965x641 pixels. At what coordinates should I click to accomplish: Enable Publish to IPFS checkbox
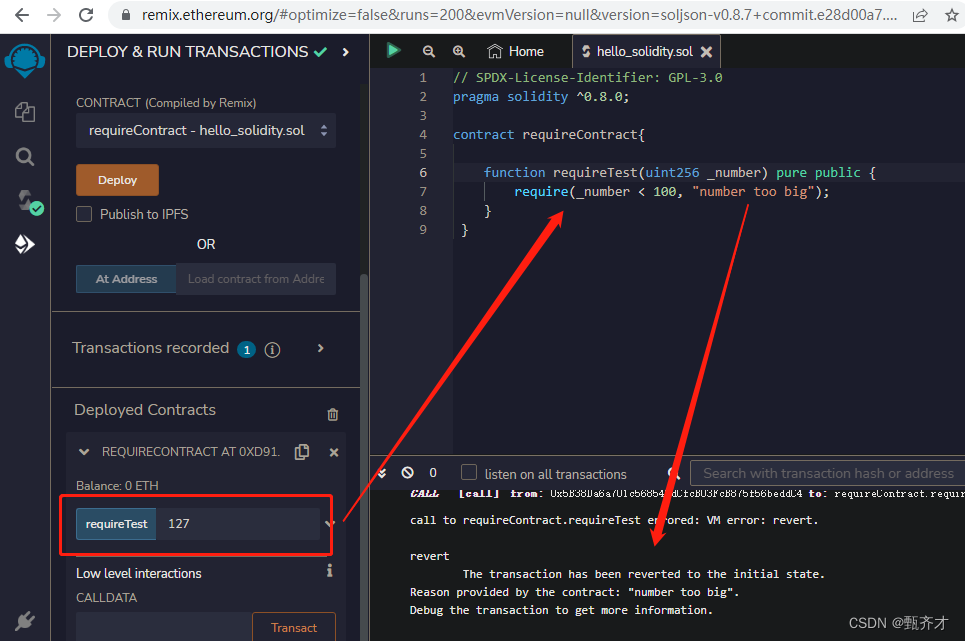point(84,214)
